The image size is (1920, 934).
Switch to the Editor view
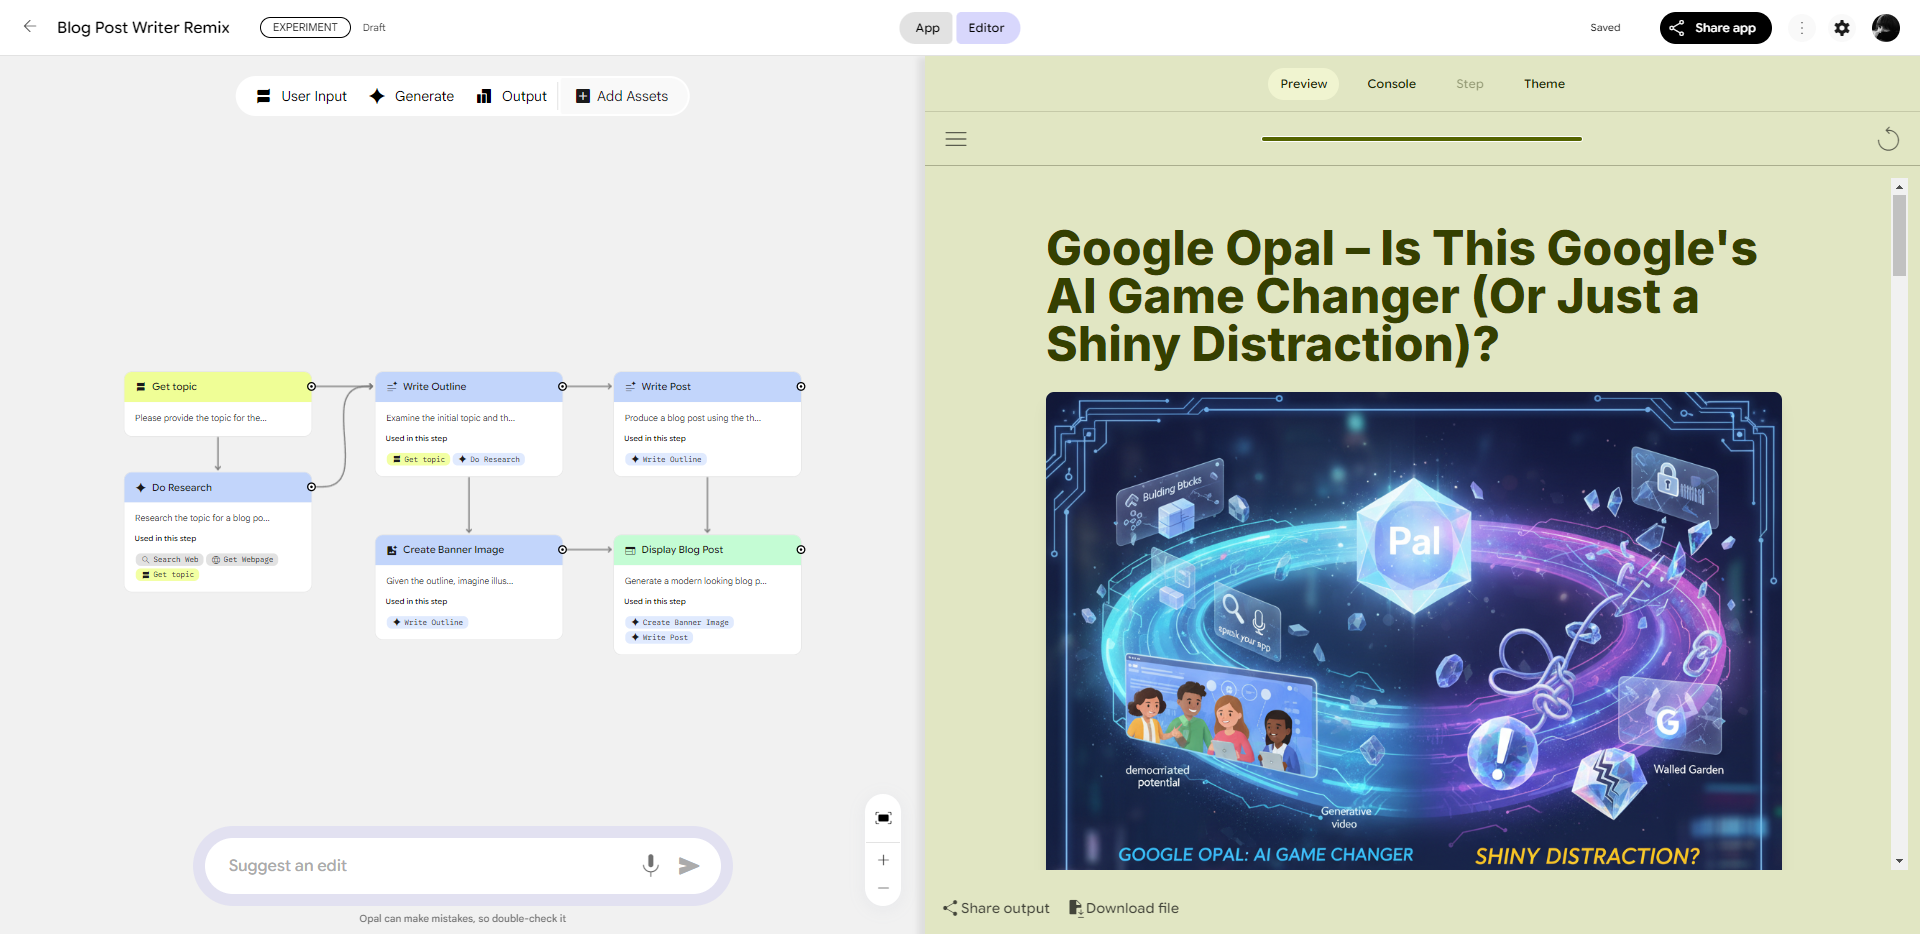(986, 28)
